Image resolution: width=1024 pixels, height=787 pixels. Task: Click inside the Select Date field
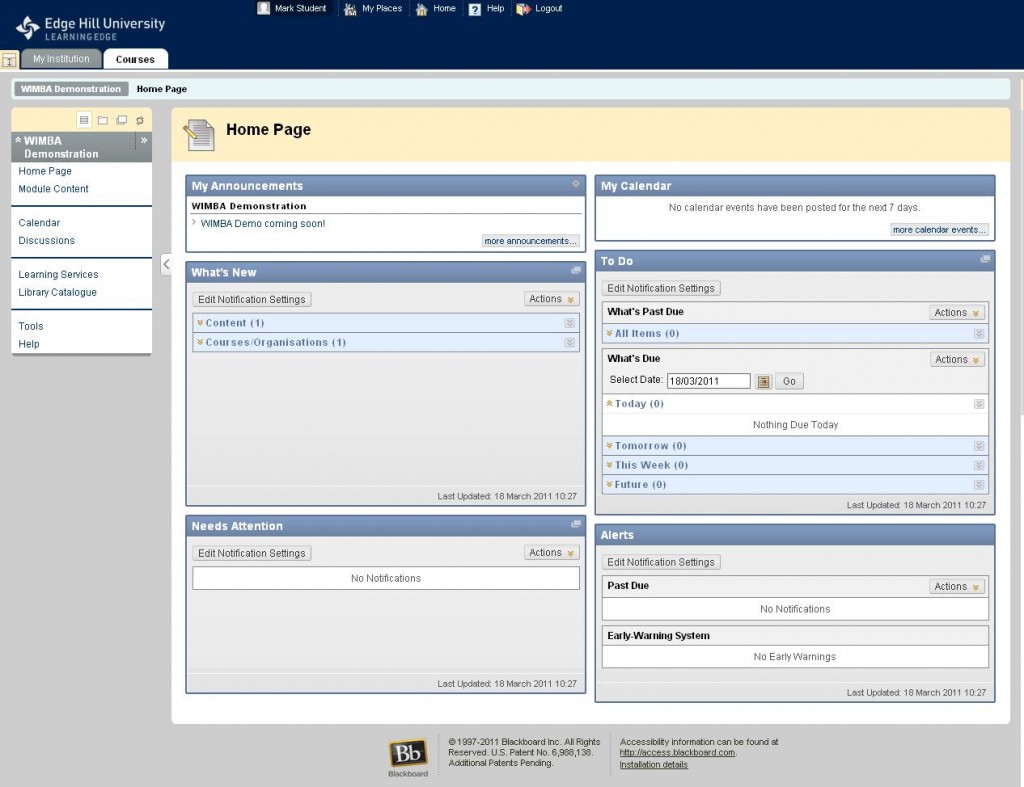(710, 380)
